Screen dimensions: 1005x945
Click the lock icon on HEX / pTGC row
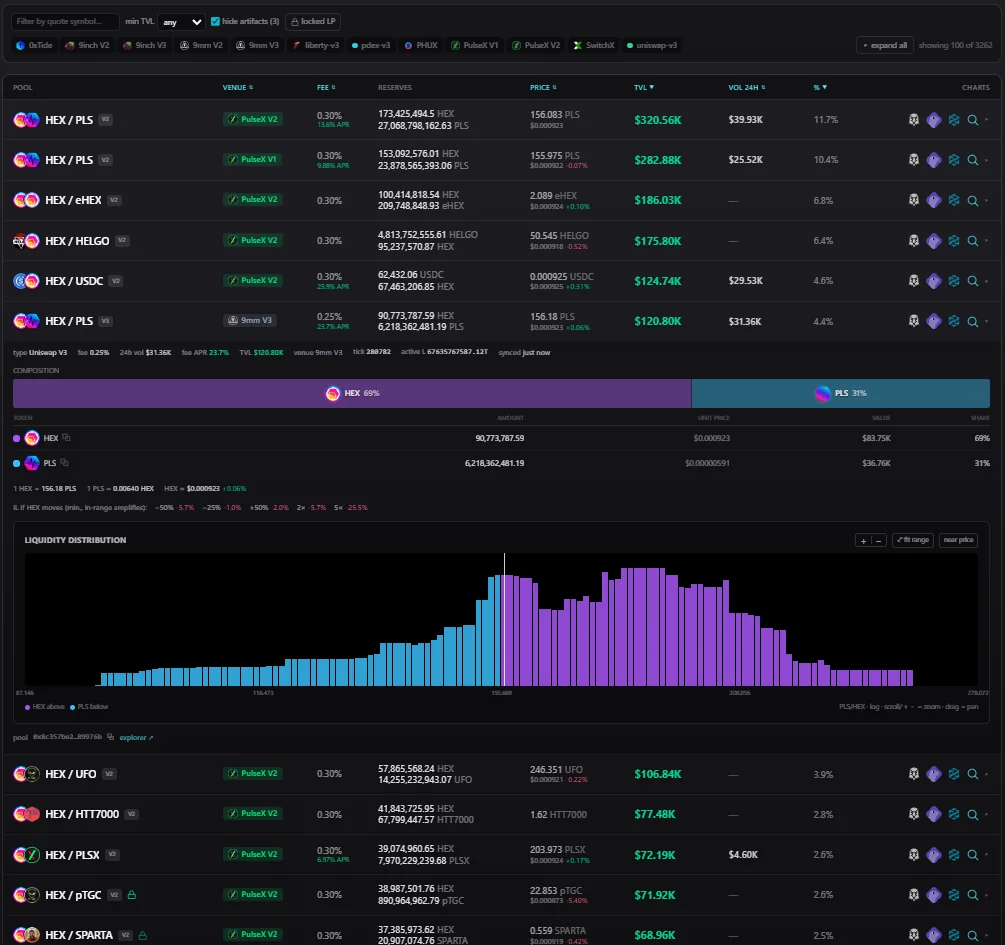tap(131, 895)
